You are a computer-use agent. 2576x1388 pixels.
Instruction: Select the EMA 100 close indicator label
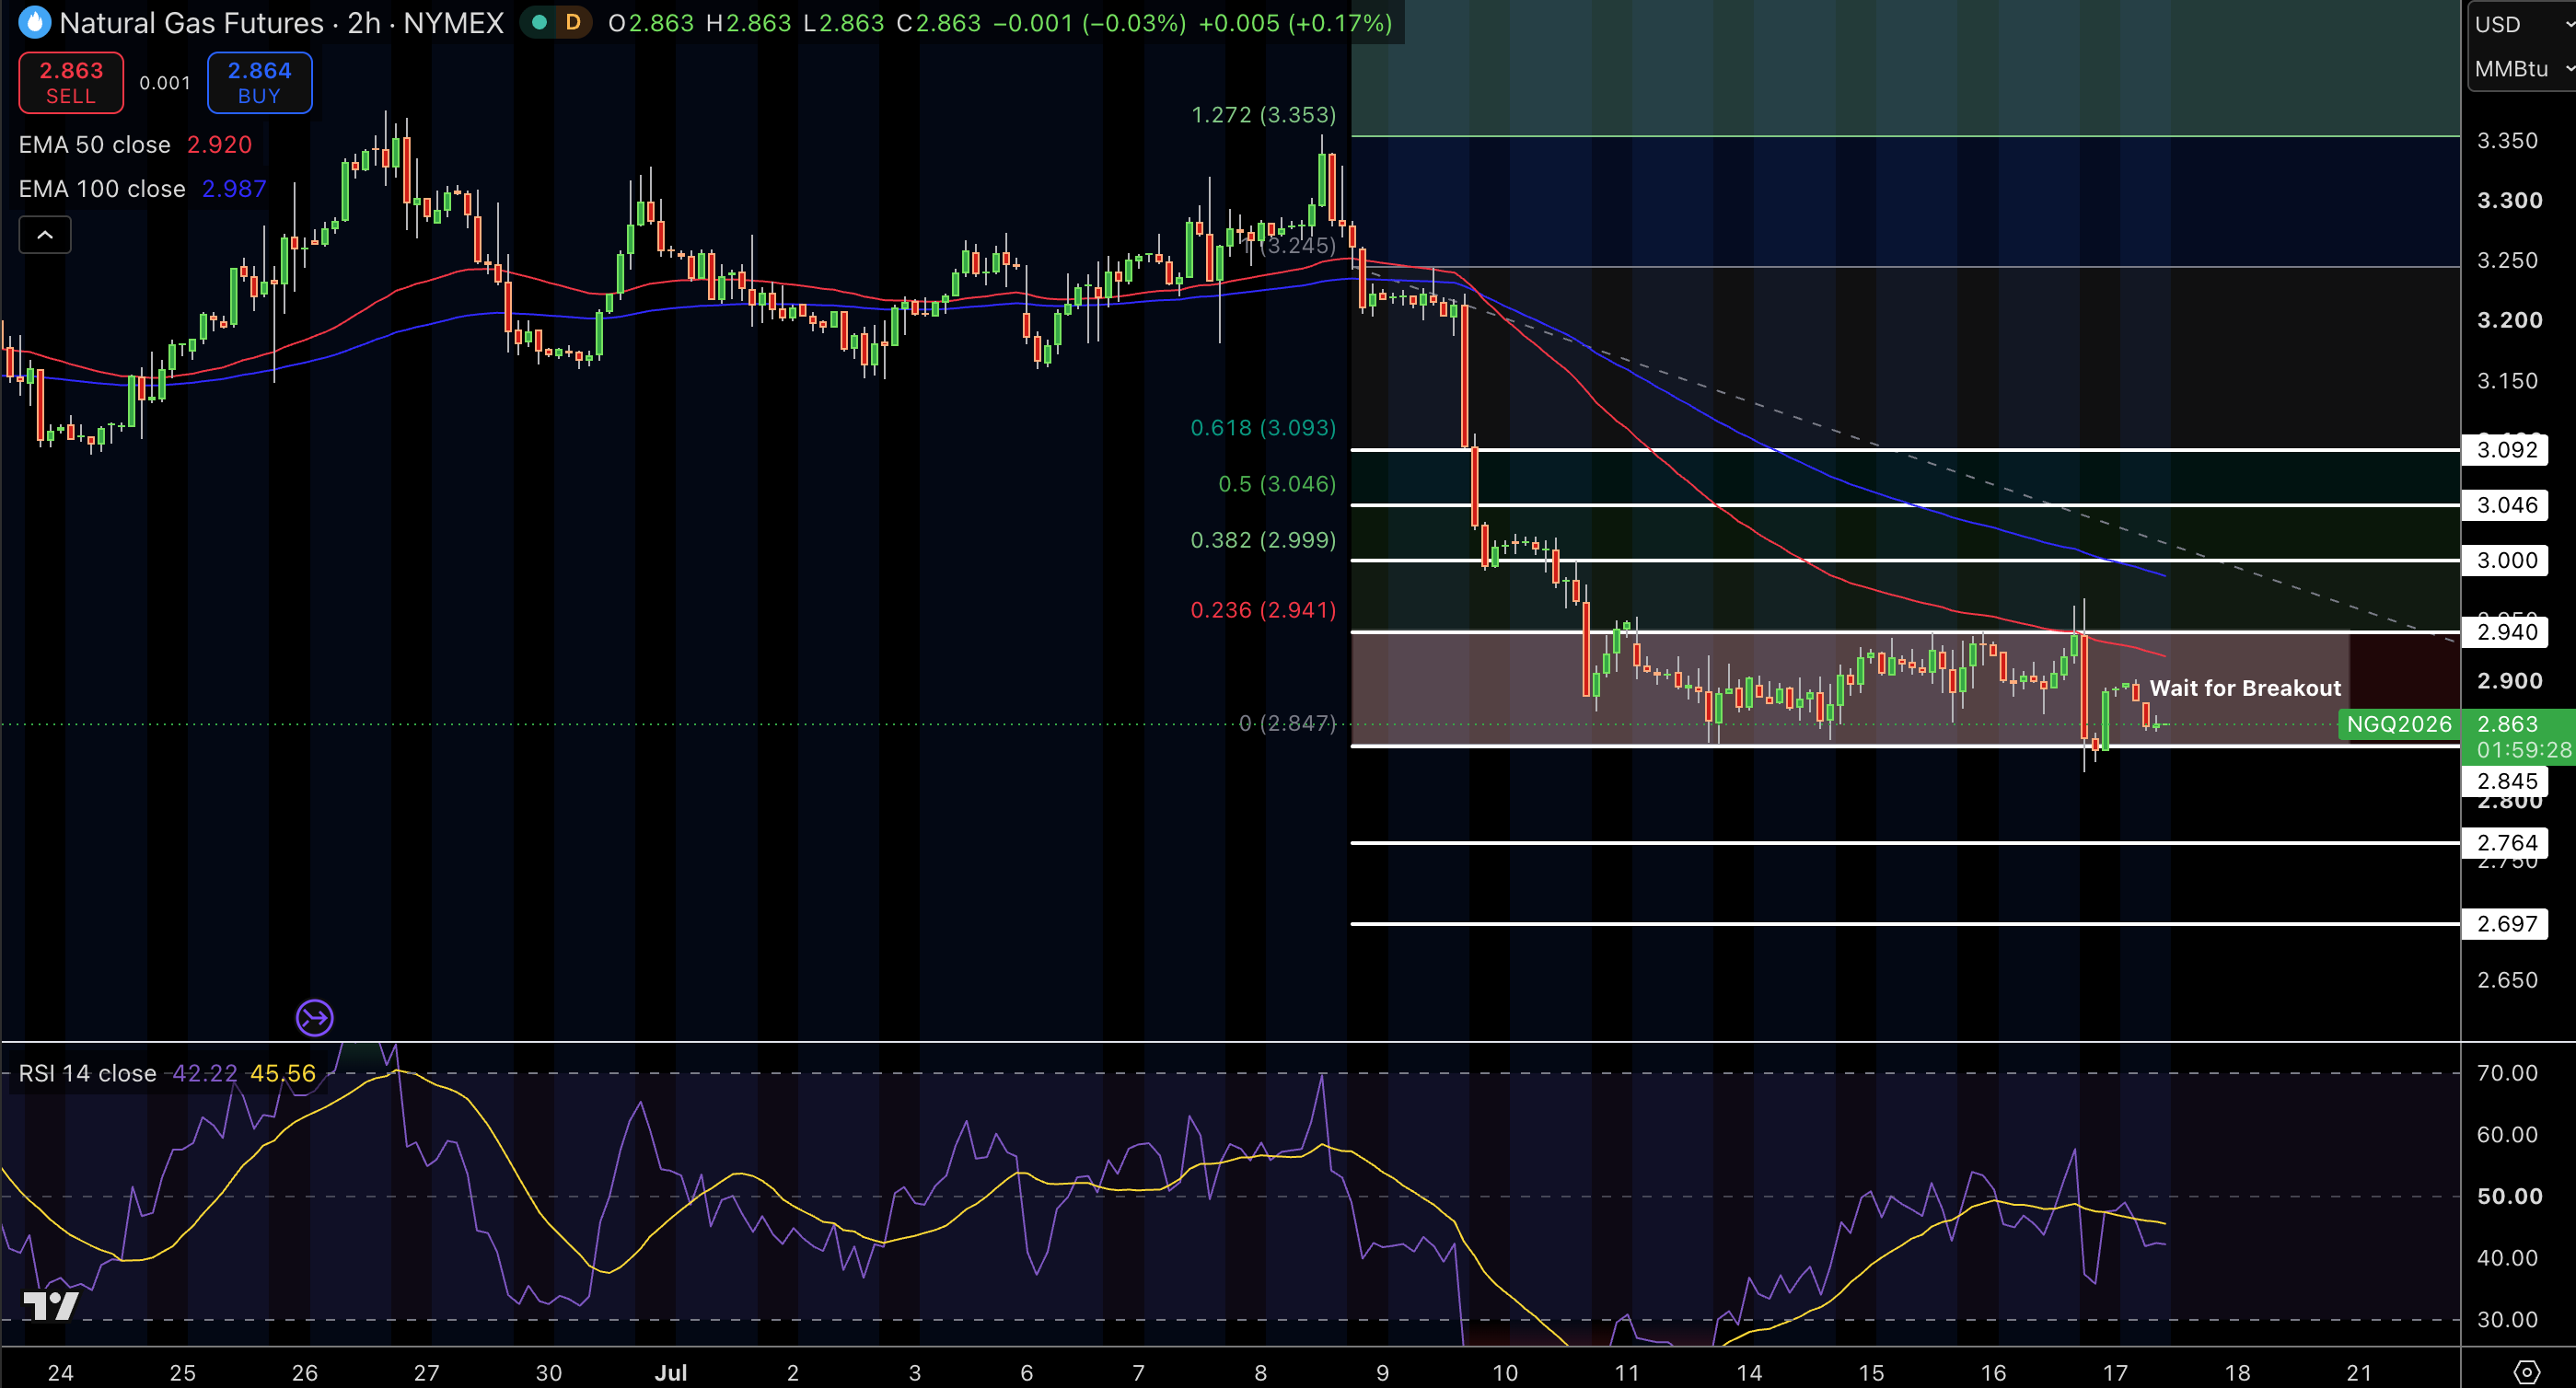click(x=102, y=189)
